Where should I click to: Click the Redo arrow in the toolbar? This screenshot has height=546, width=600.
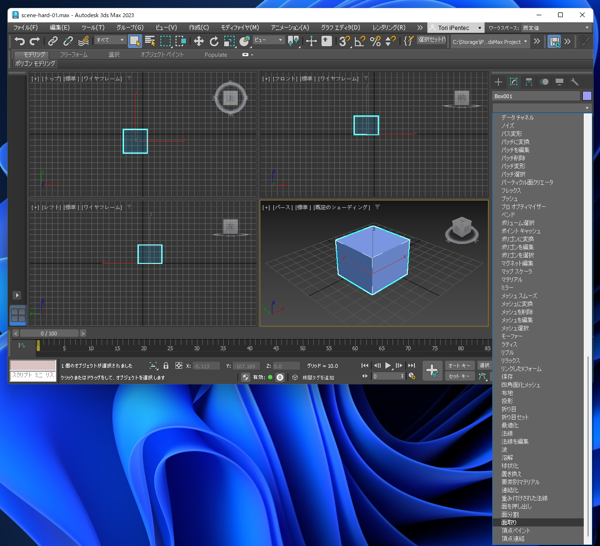coord(35,41)
